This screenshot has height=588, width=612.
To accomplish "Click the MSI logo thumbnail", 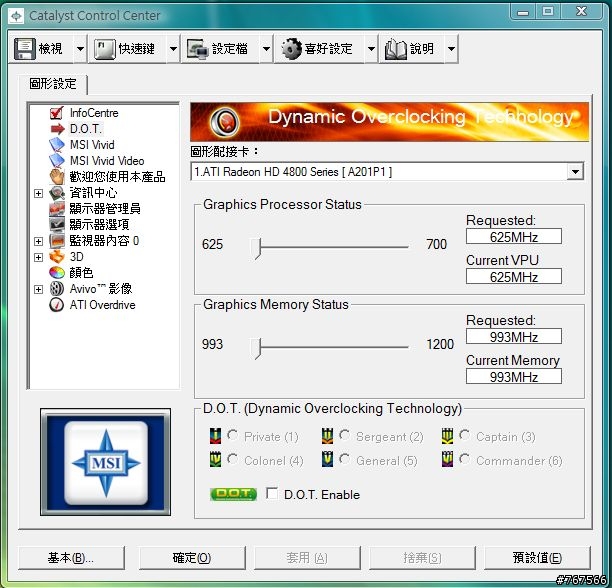I will pos(105,462).
